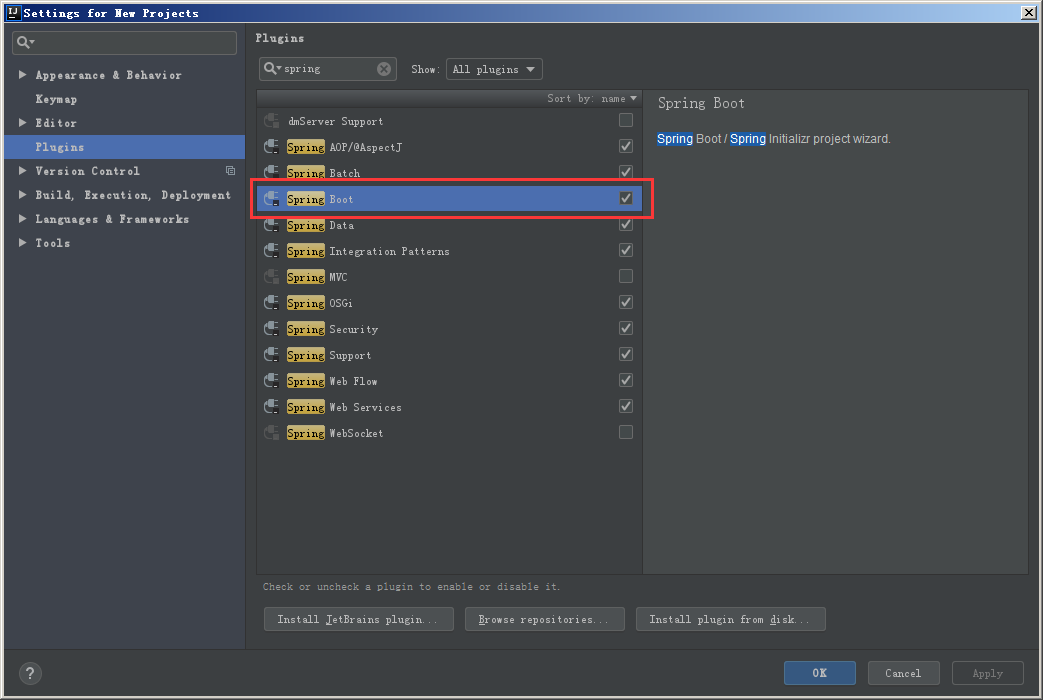This screenshot has height=700, width=1043.
Task: Close the Settings for New Projects dialog
Action: click(x=1028, y=13)
